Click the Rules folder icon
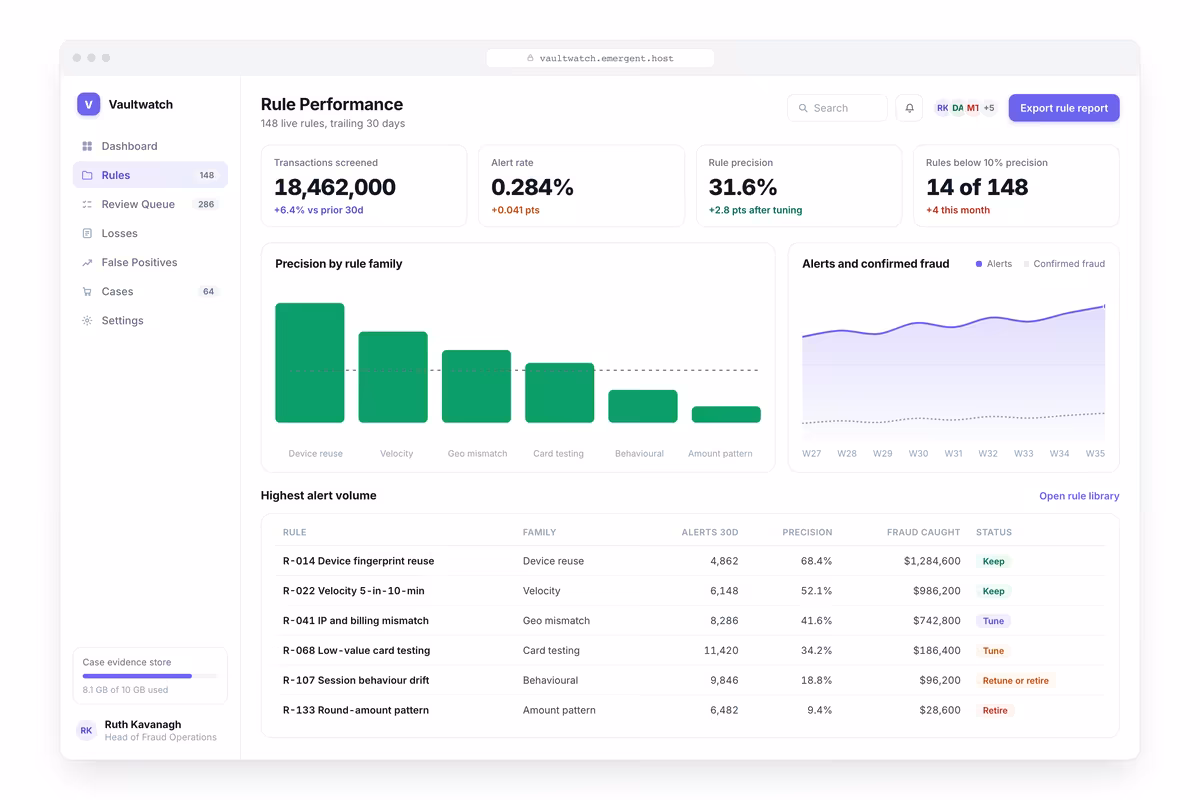1200x800 pixels. 87,175
